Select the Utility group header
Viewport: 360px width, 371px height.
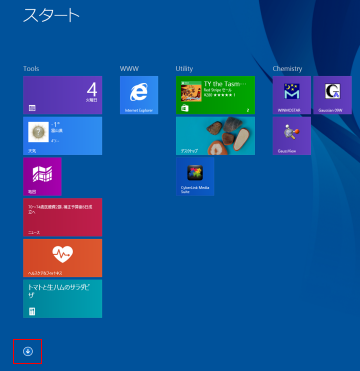[184, 69]
